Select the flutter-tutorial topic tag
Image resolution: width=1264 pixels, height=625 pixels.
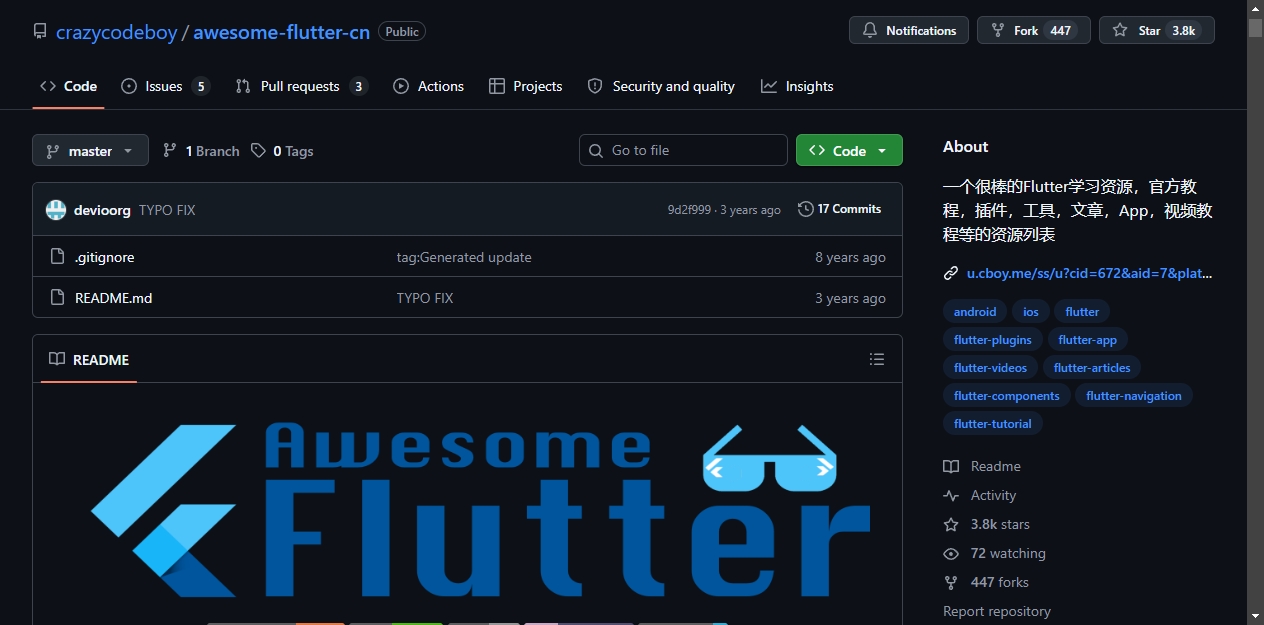pyautogui.click(x=993, y=424)
